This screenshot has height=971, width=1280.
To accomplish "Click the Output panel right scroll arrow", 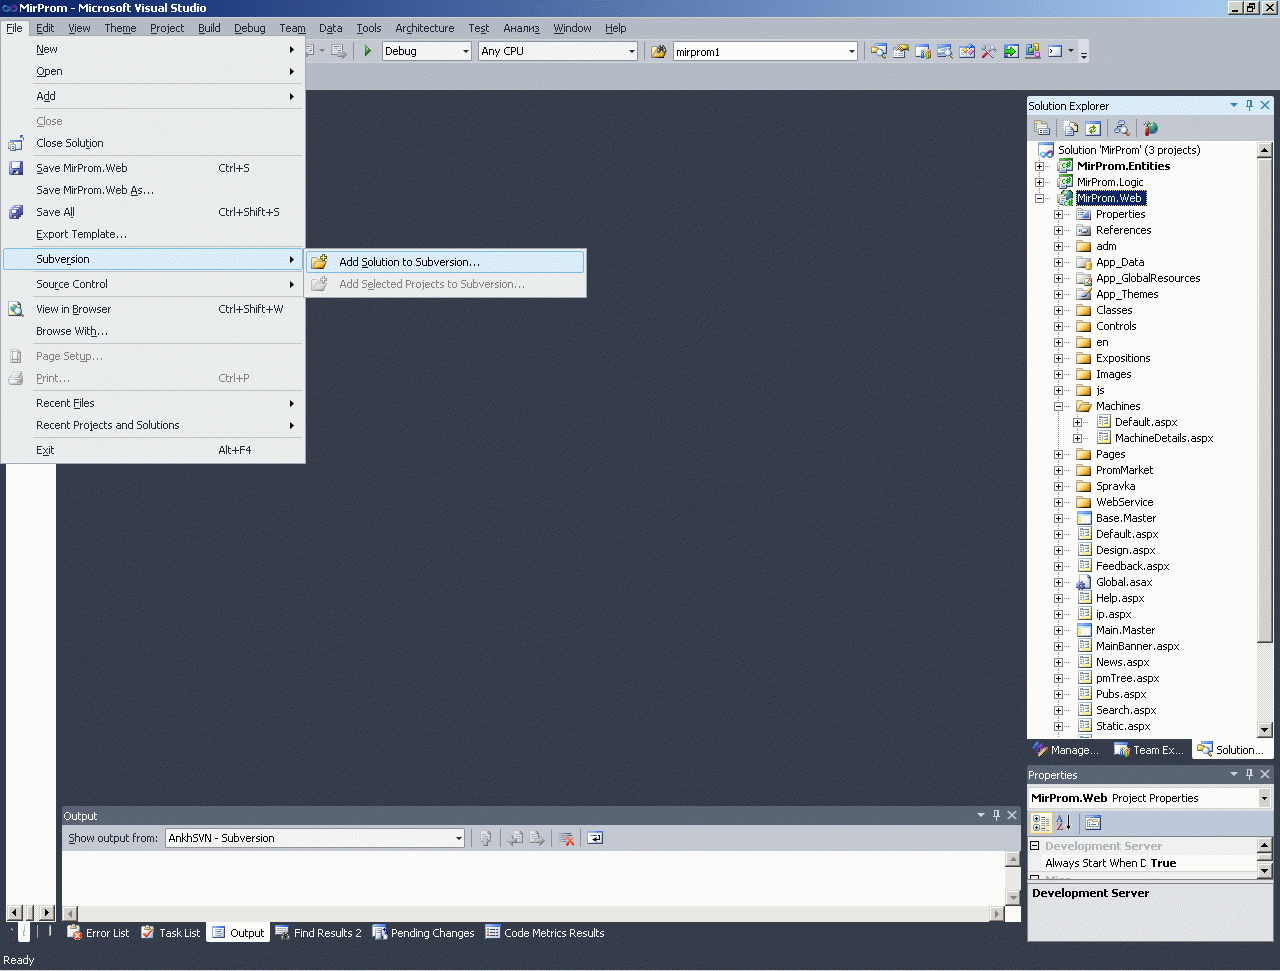I will pos(996,913).
